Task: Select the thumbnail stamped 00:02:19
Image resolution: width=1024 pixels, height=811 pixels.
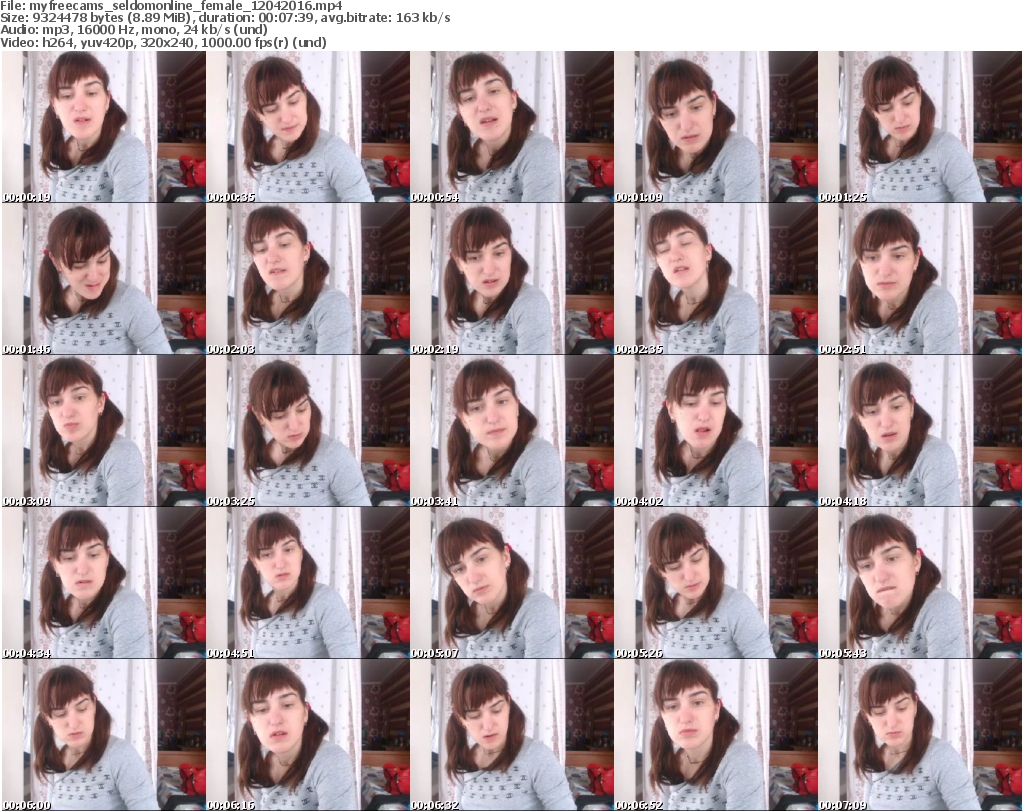Action: point(511,279)
